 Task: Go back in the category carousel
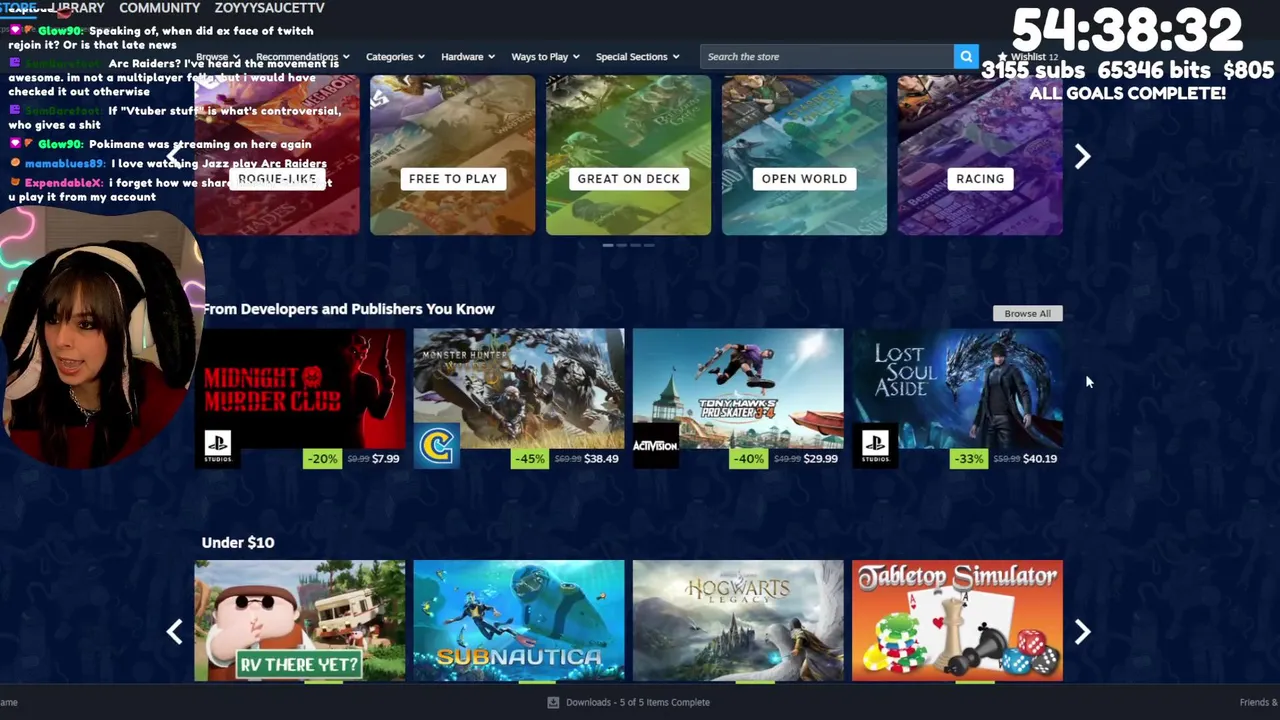pos(175,156)
